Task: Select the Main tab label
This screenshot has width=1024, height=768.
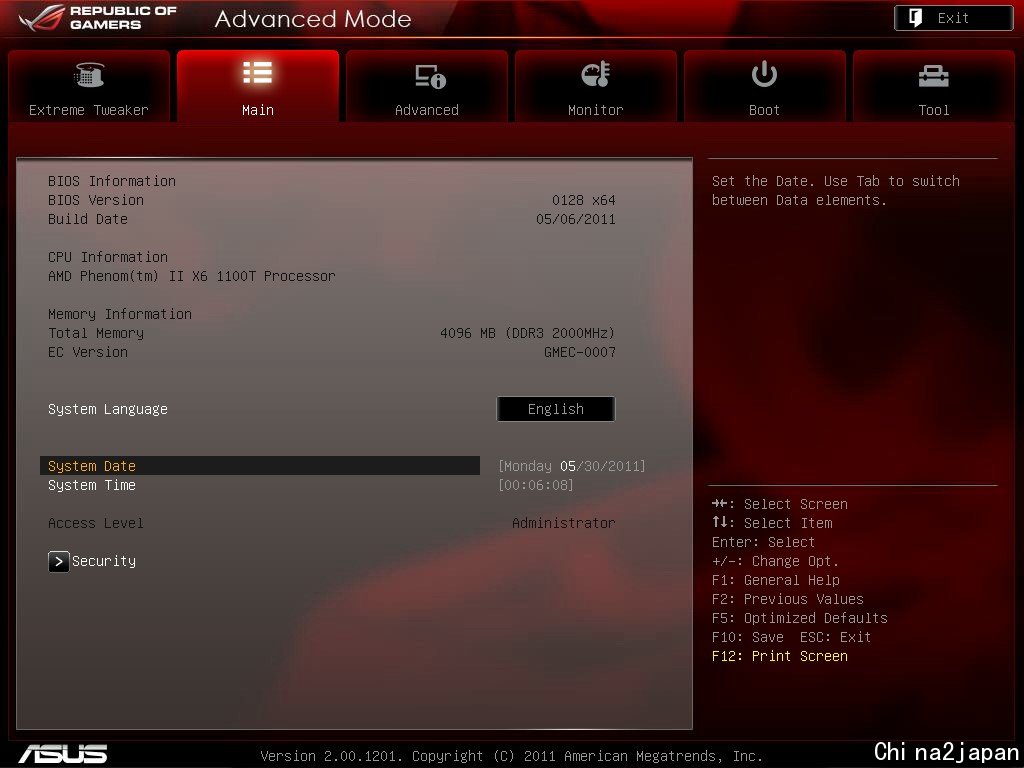Action: tap(257, 110)
